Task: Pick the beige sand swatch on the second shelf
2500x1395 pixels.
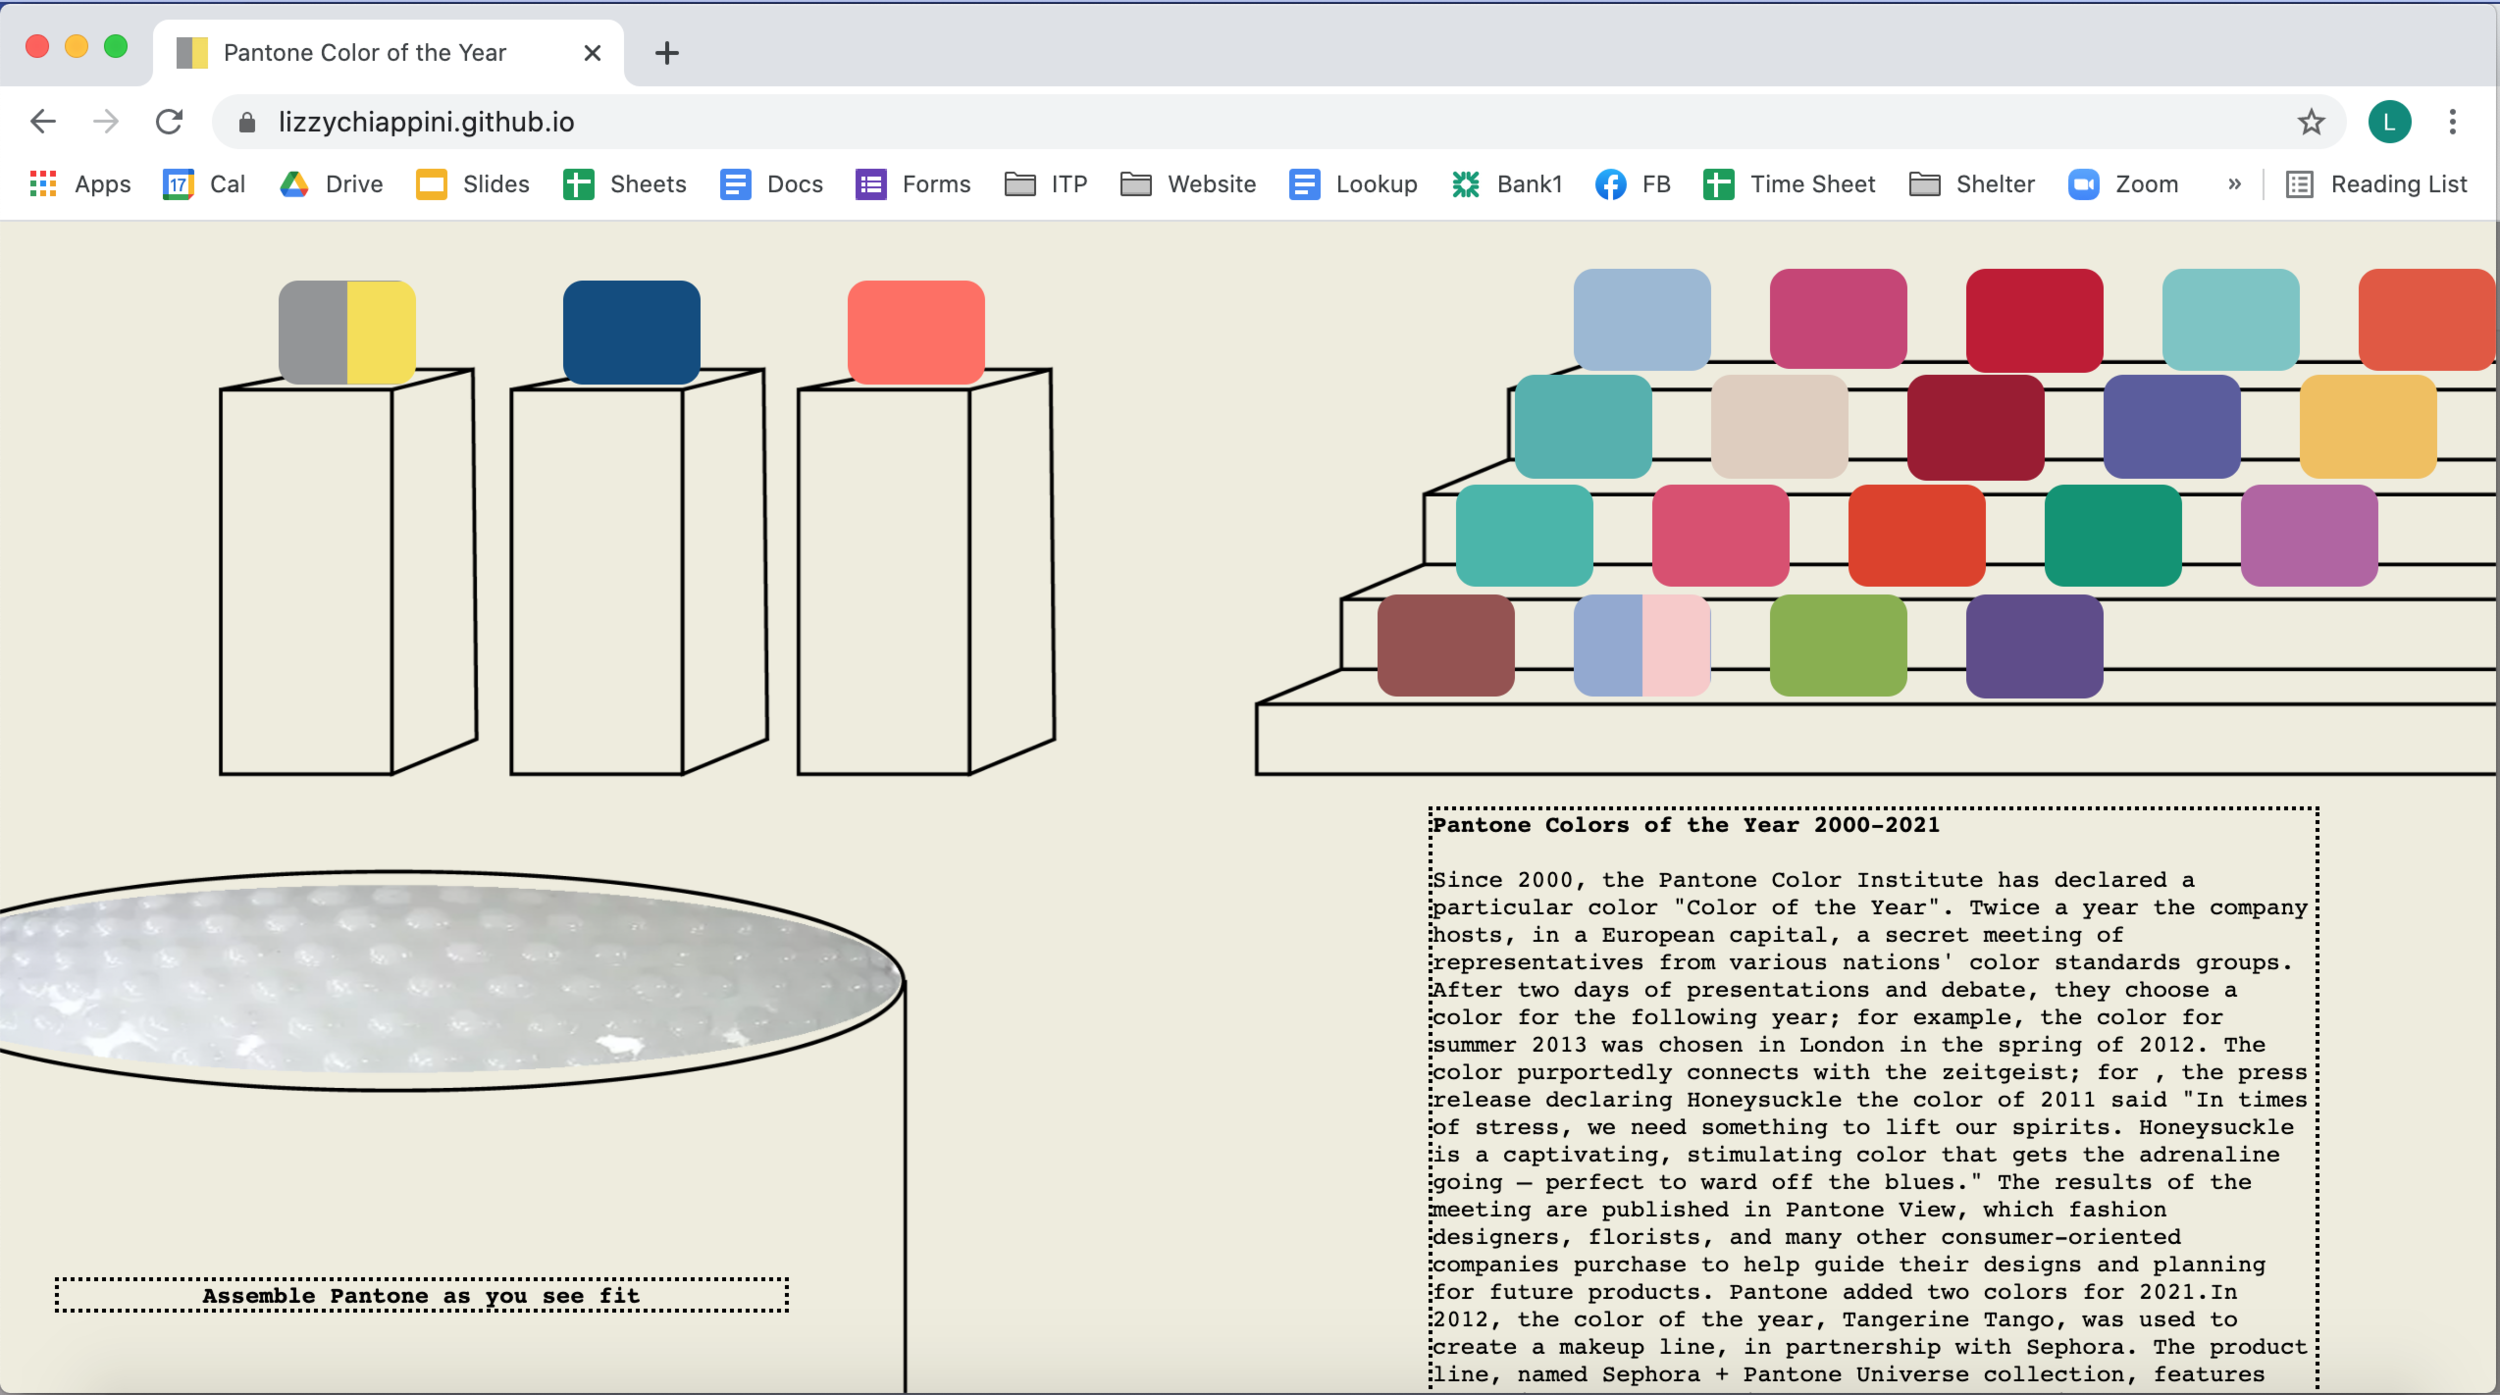Action: [1779, 427]
